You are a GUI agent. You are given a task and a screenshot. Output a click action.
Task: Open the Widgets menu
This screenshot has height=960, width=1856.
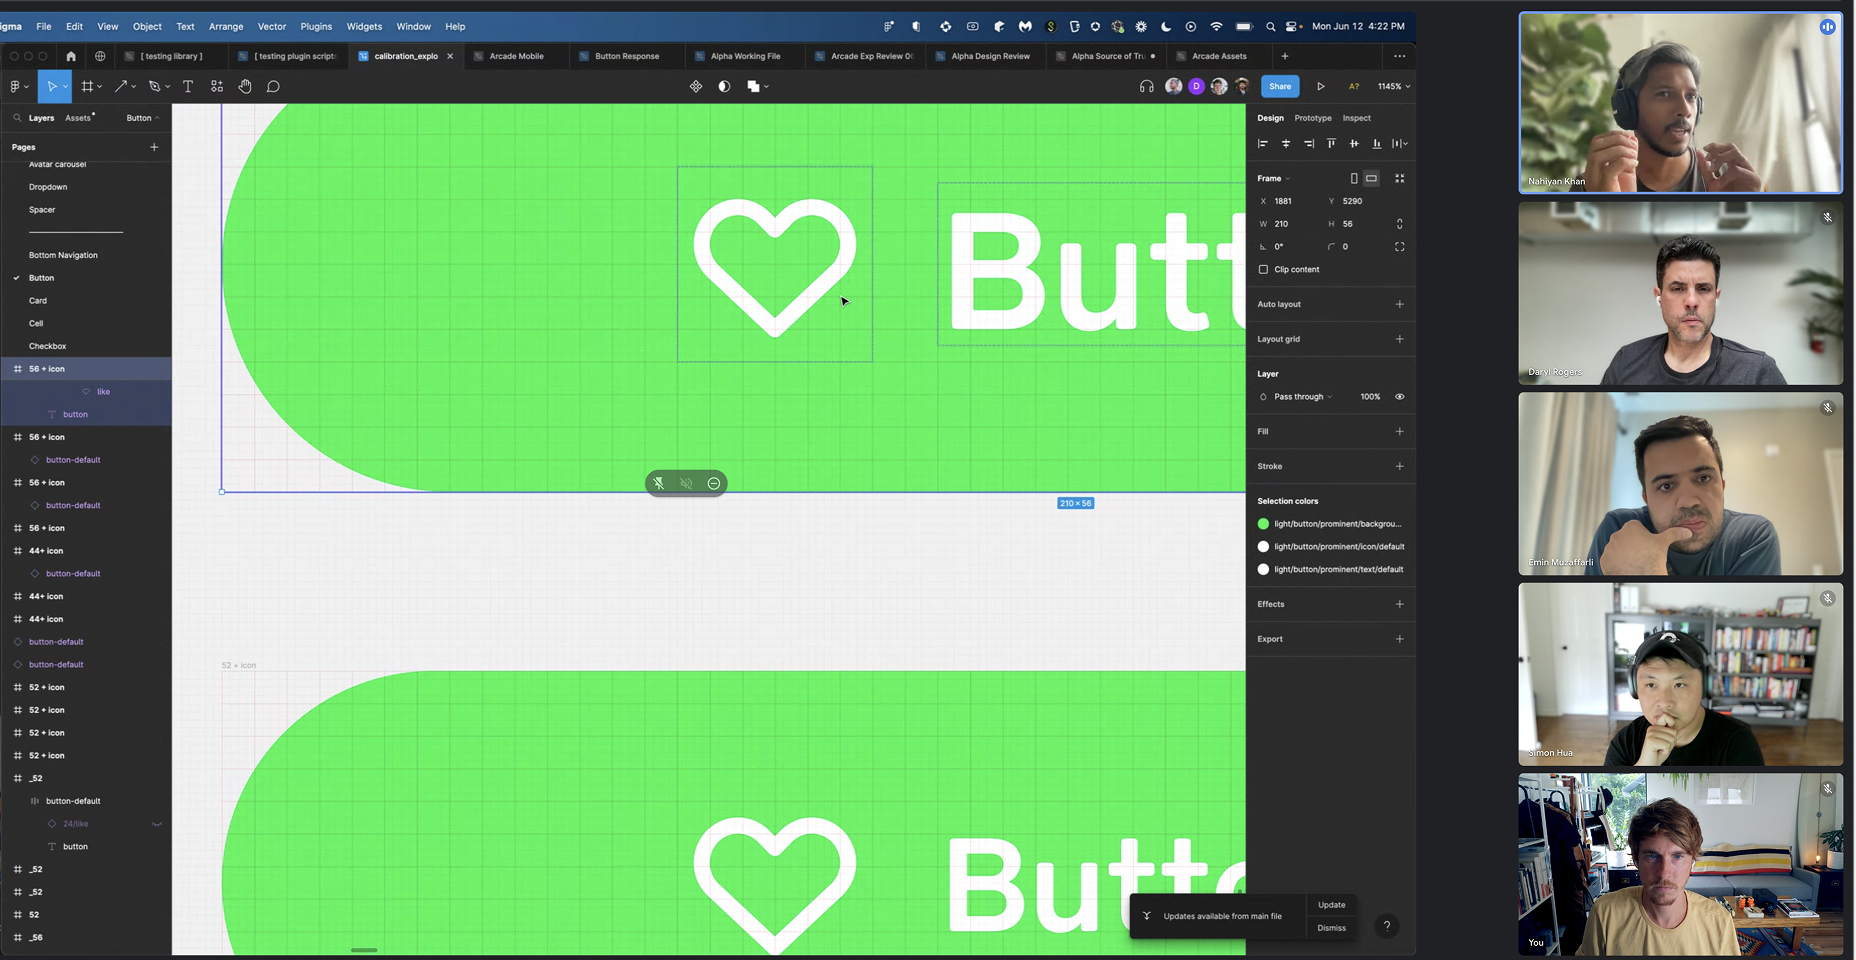tap(364, 27)
